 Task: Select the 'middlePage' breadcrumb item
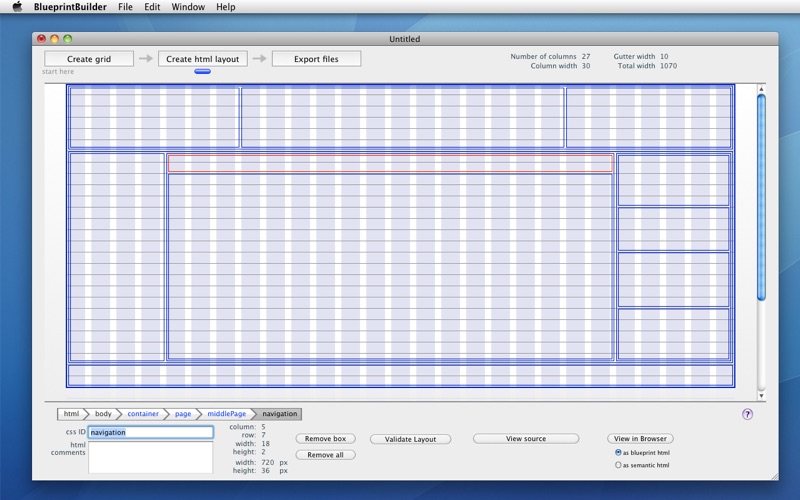click(226, 414)
